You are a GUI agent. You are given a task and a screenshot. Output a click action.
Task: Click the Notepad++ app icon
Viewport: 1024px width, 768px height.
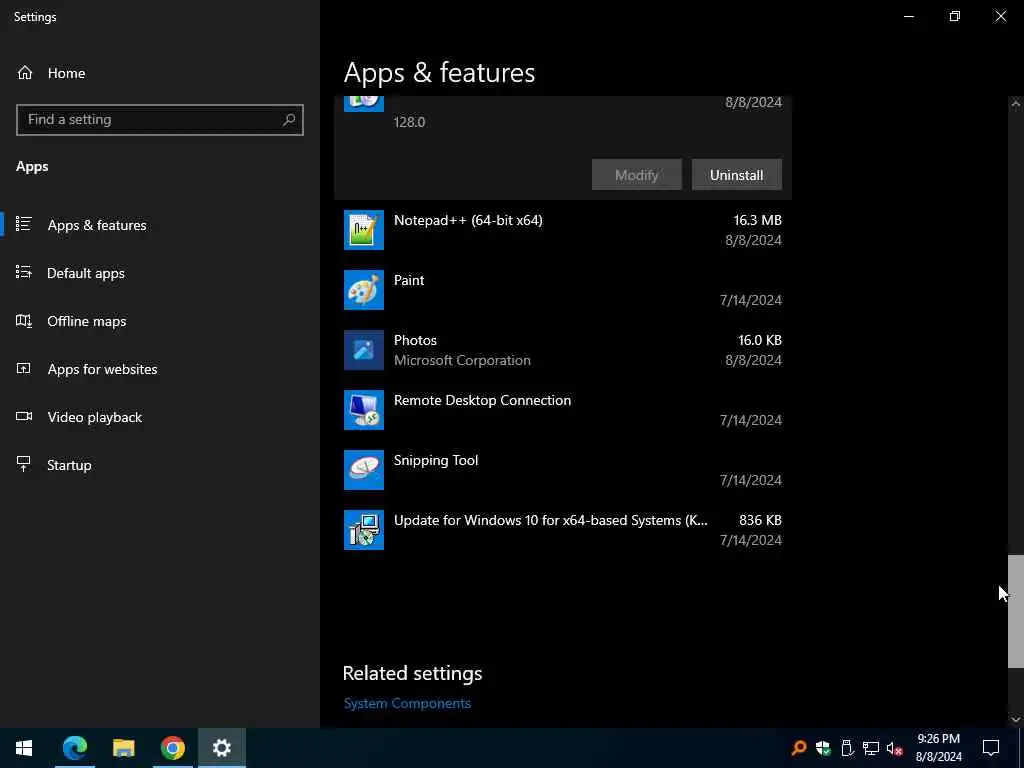point(364,230)
